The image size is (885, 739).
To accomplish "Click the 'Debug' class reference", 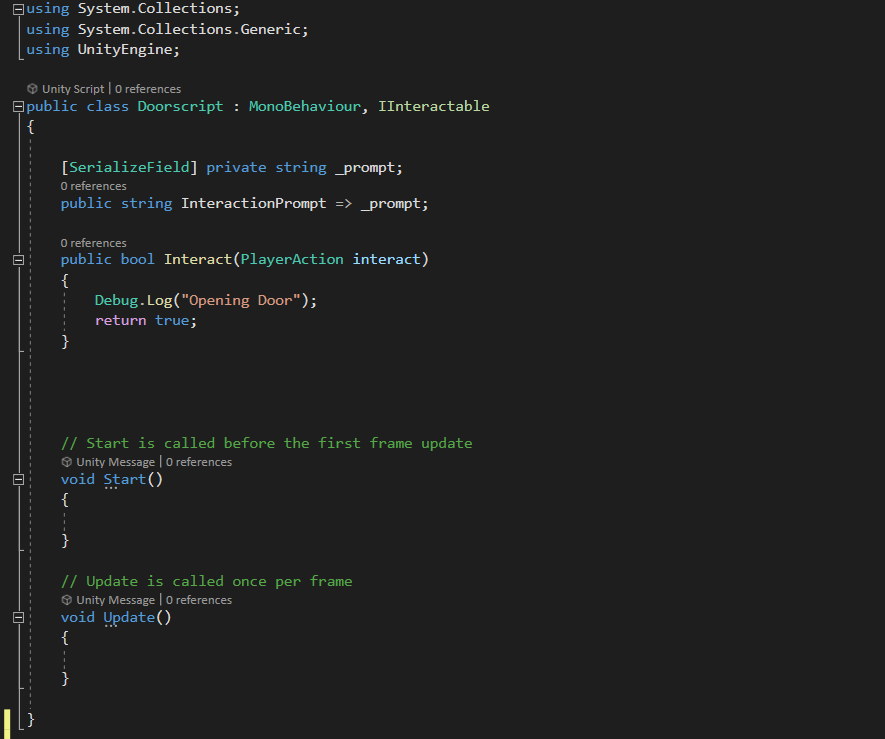I will click(x=116, y=300).
